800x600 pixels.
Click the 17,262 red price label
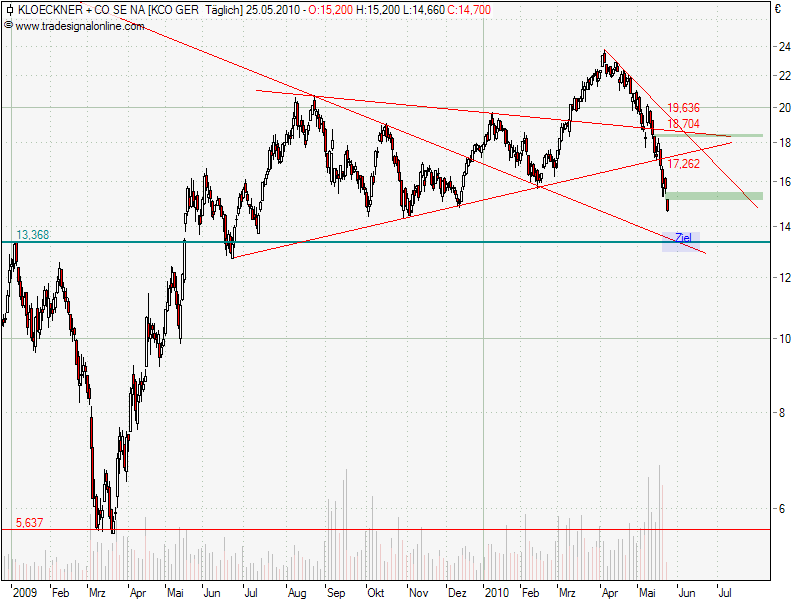(x=683, y=163)
